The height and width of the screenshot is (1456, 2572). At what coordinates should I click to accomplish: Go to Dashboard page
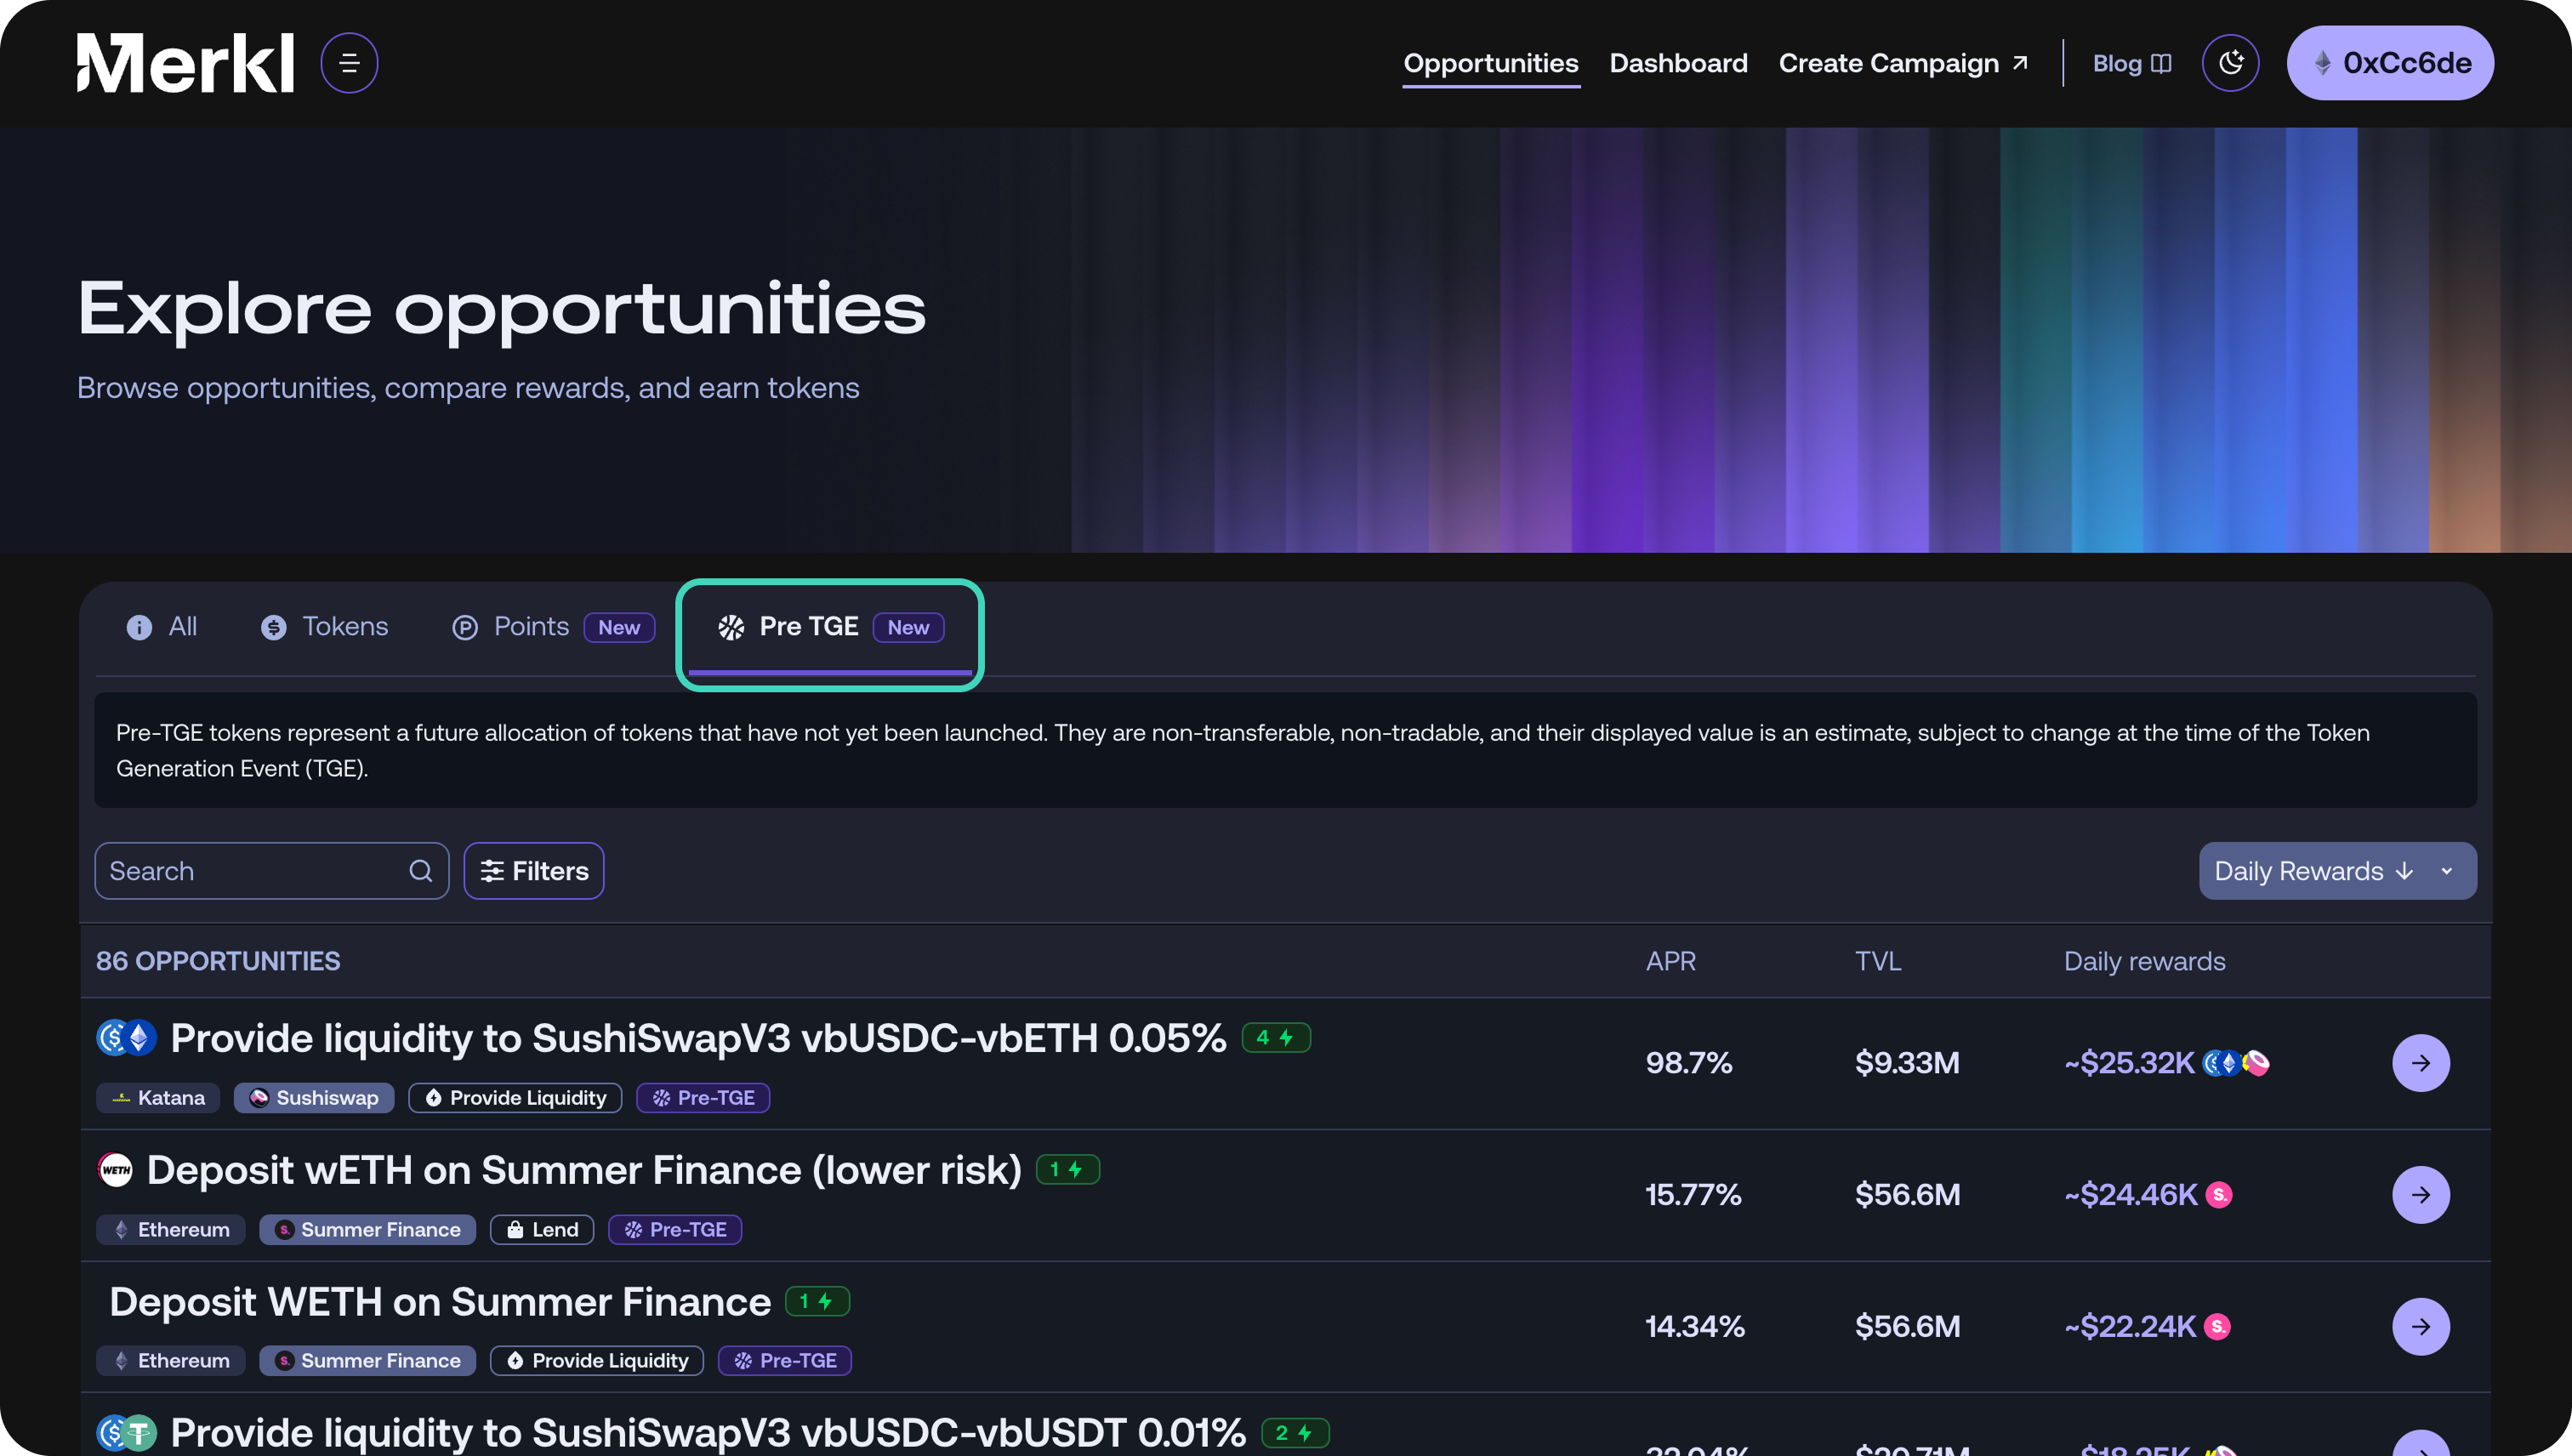pos(1678,63)
